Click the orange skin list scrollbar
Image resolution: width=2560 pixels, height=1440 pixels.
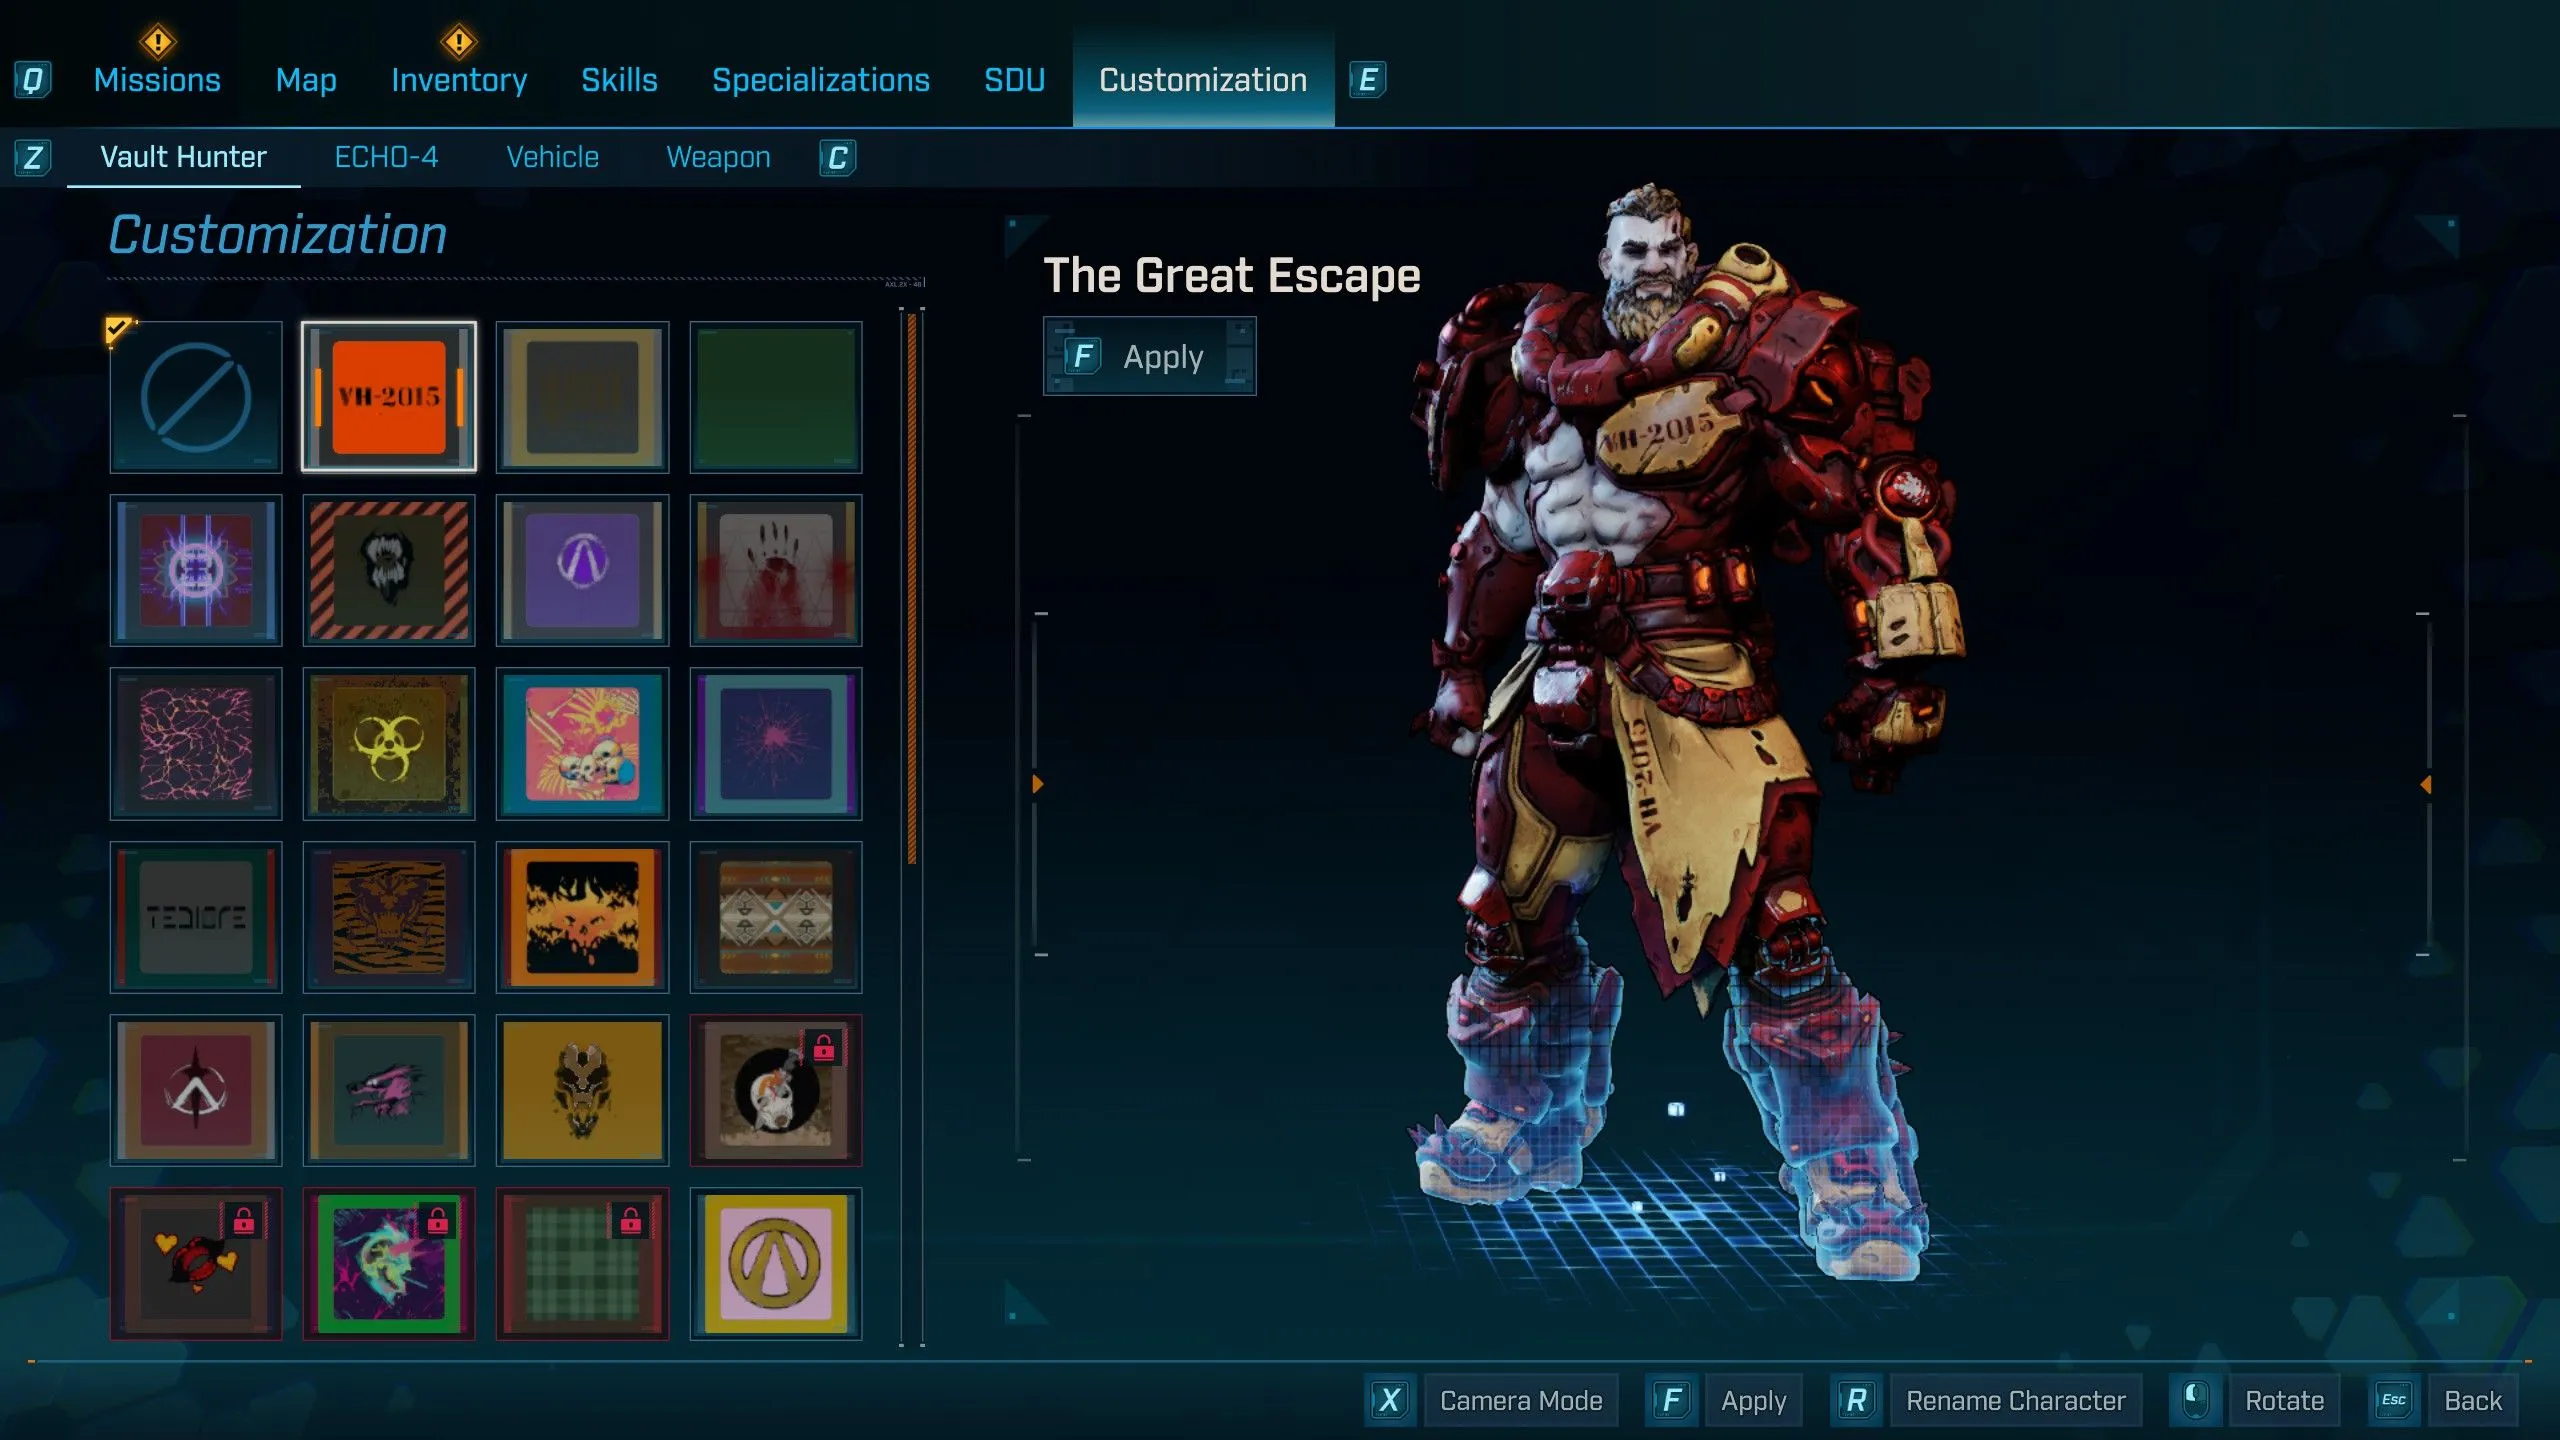(912, 590)
